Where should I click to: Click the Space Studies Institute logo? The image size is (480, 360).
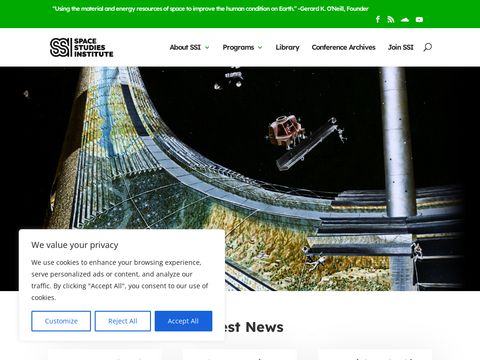[82, 47]
